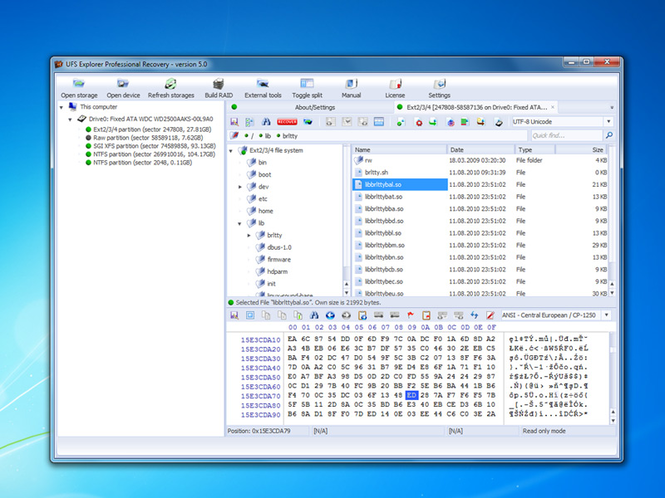Select the Raw partition (sector 58589118, 7.62GB)
This screenshot has height=498, width=665.
tap(148, 138)
